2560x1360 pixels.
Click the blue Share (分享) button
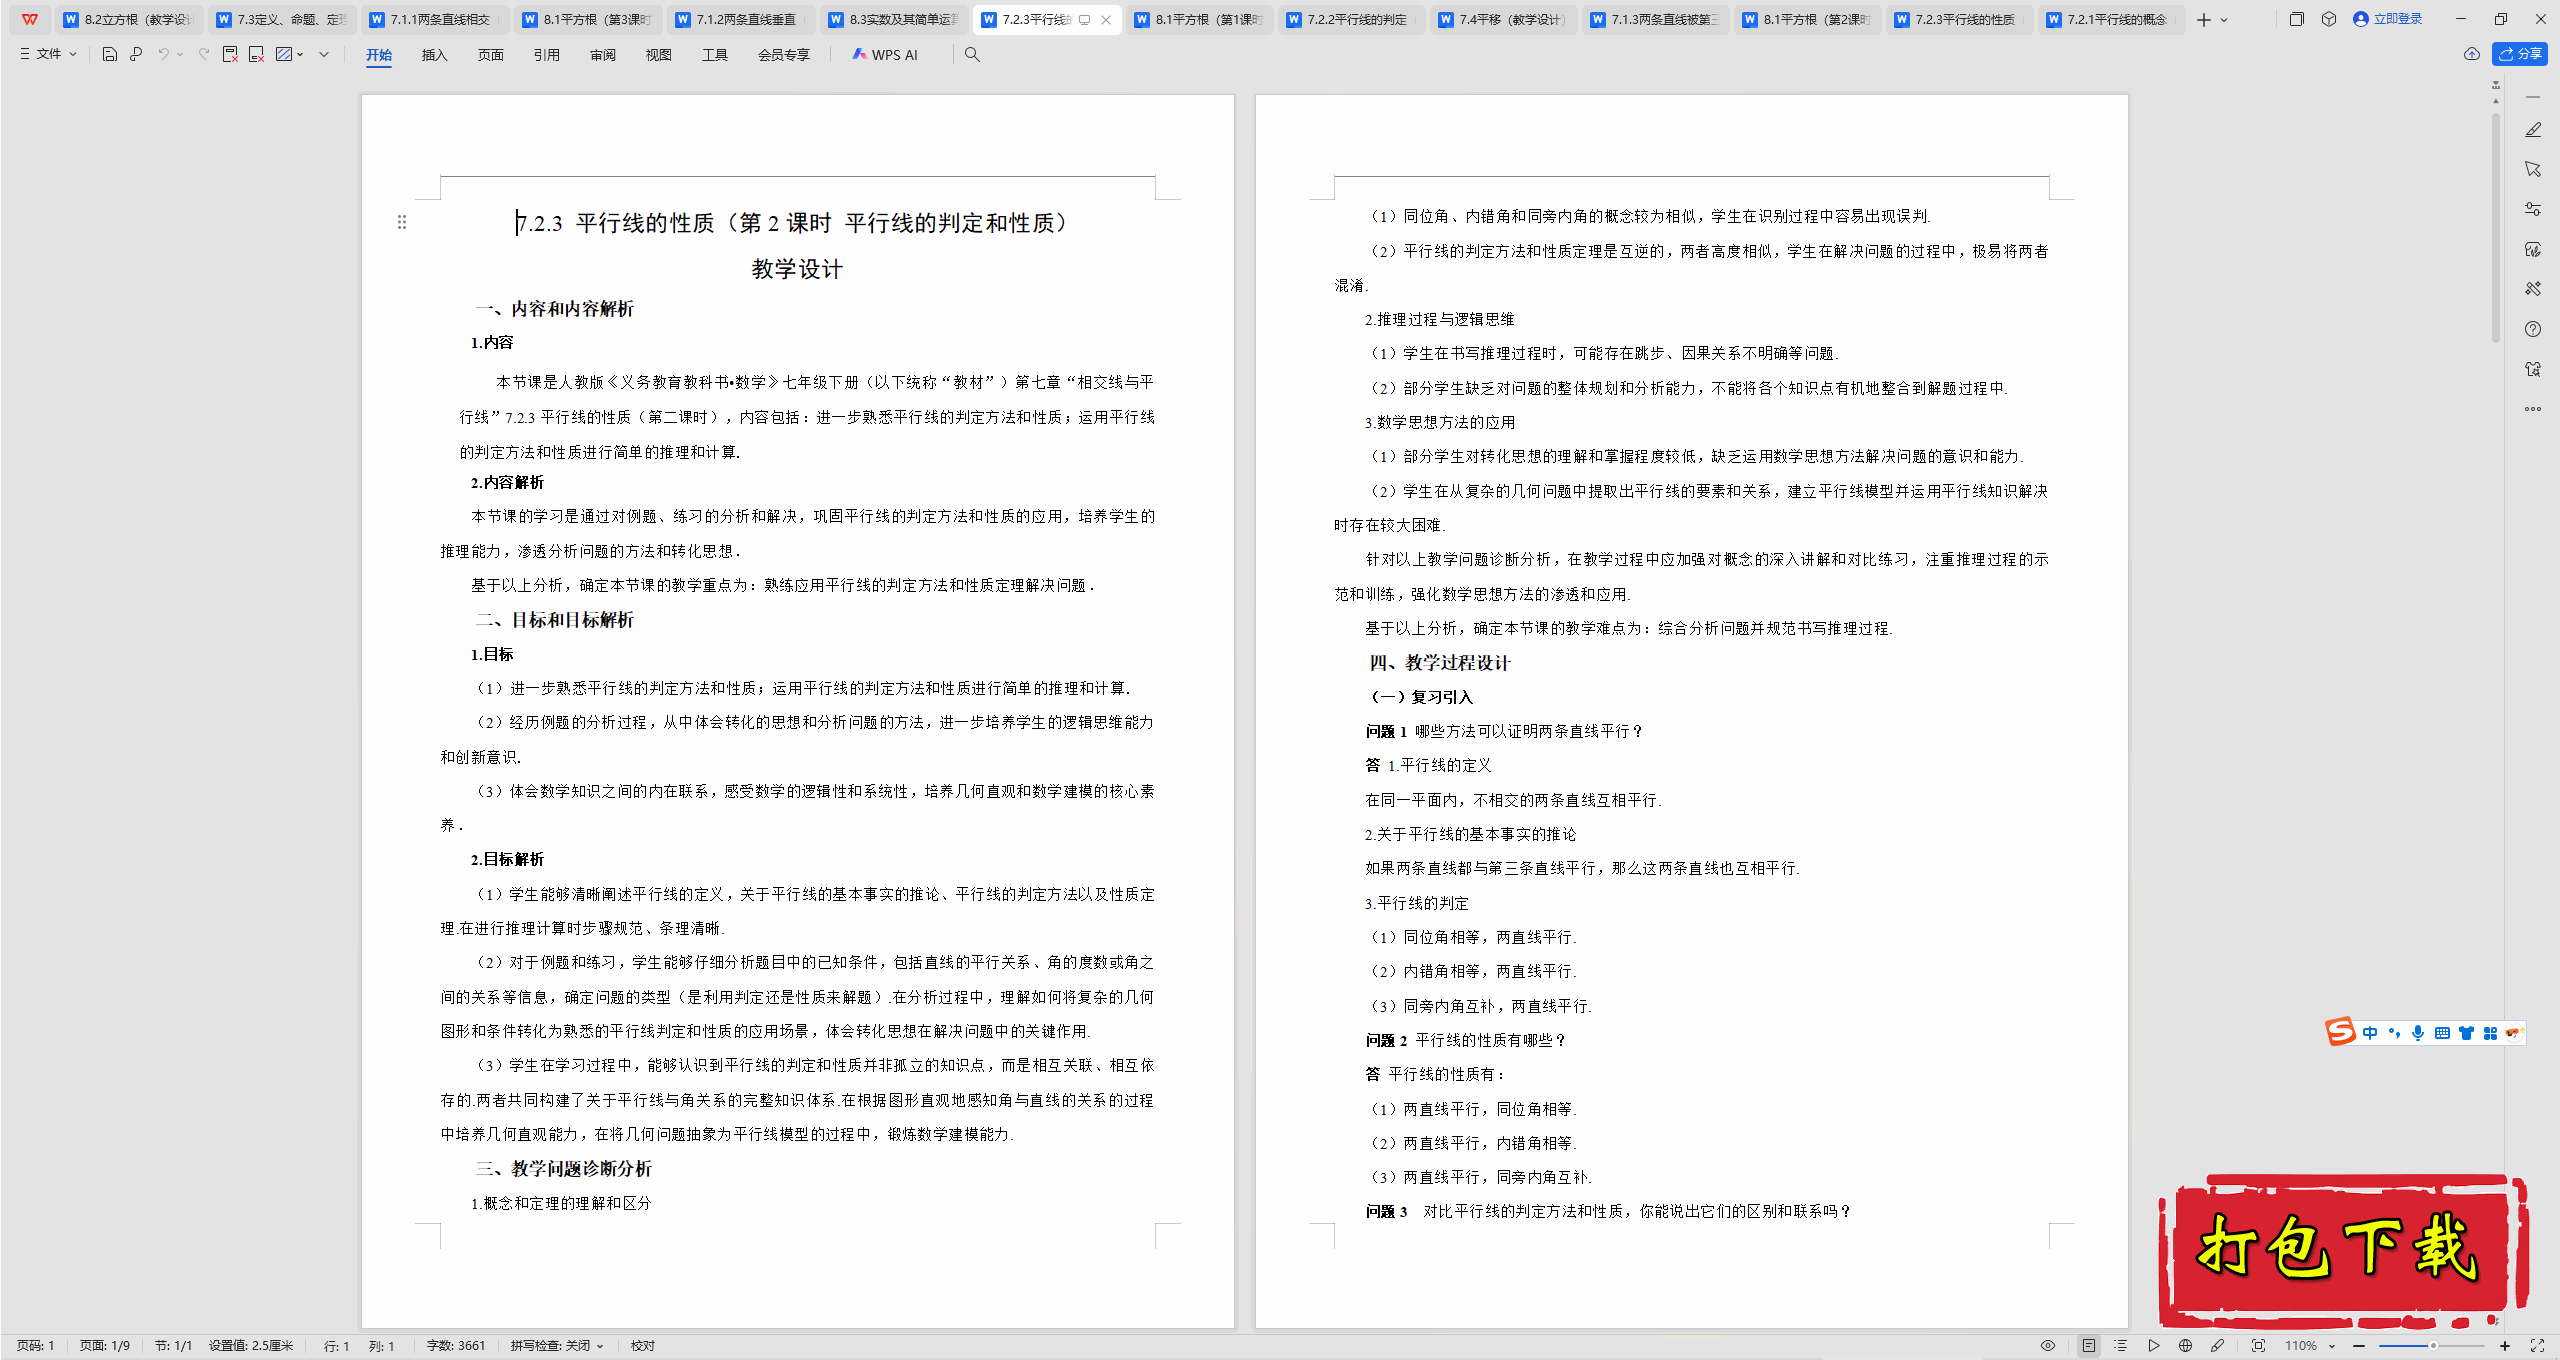pos(2520,54)
